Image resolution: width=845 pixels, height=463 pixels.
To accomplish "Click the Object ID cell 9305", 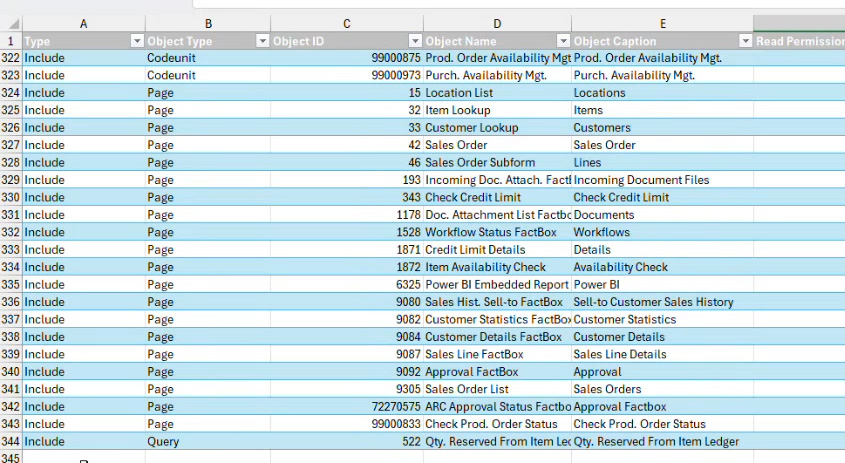I will (347, 389).
